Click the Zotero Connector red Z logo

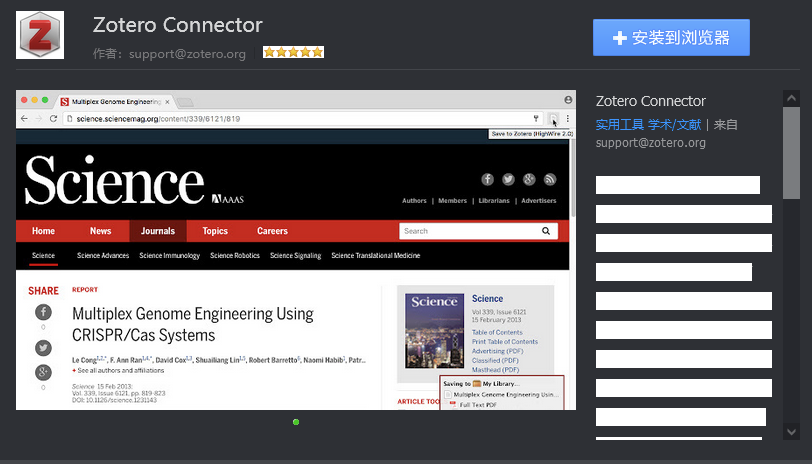coord(40,35)
